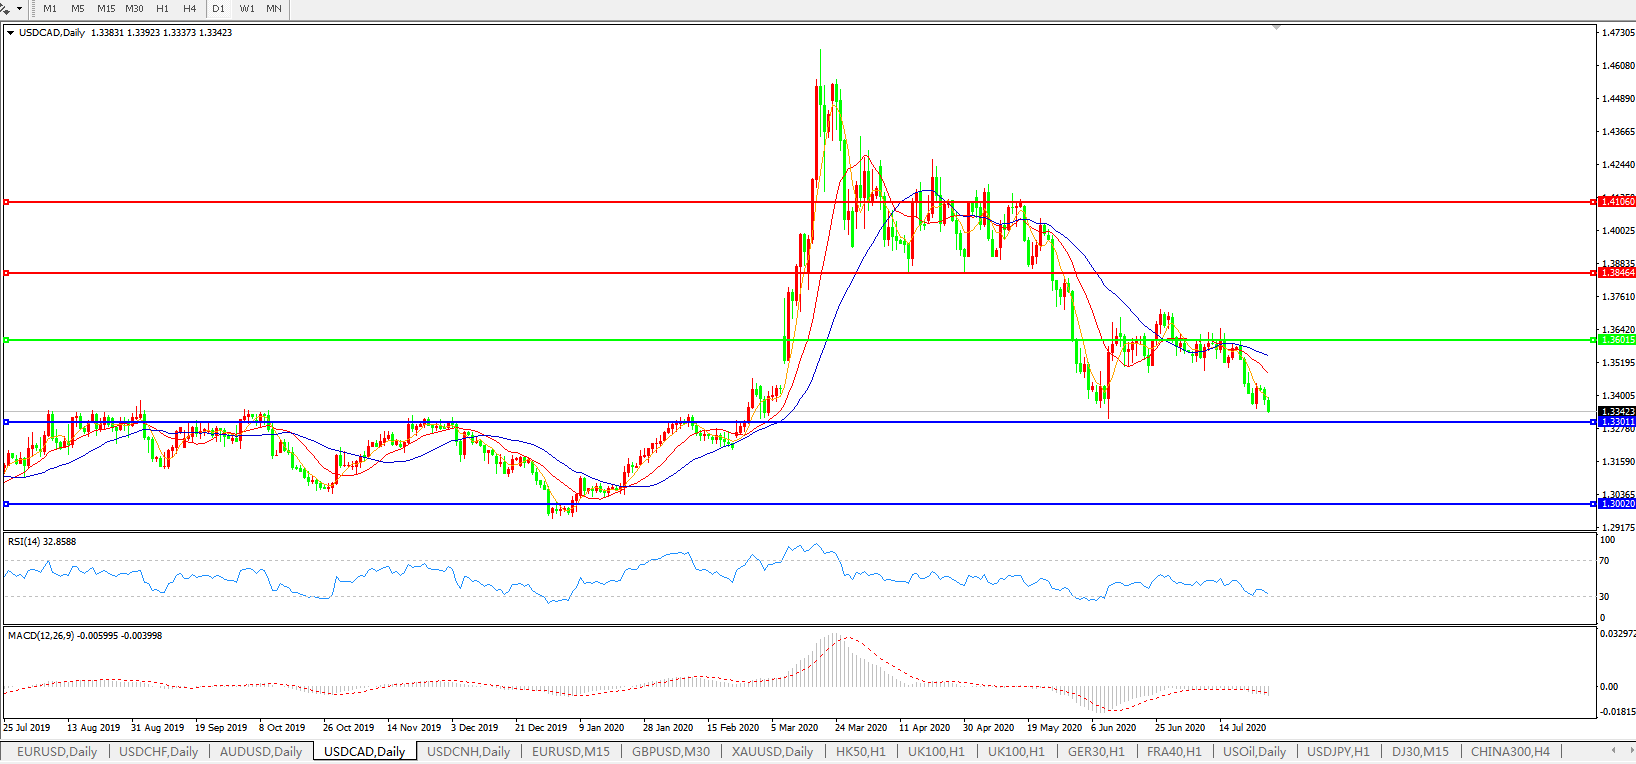Click the line studies tool icon
This screenshot has height=764, width=1636.
5,9
